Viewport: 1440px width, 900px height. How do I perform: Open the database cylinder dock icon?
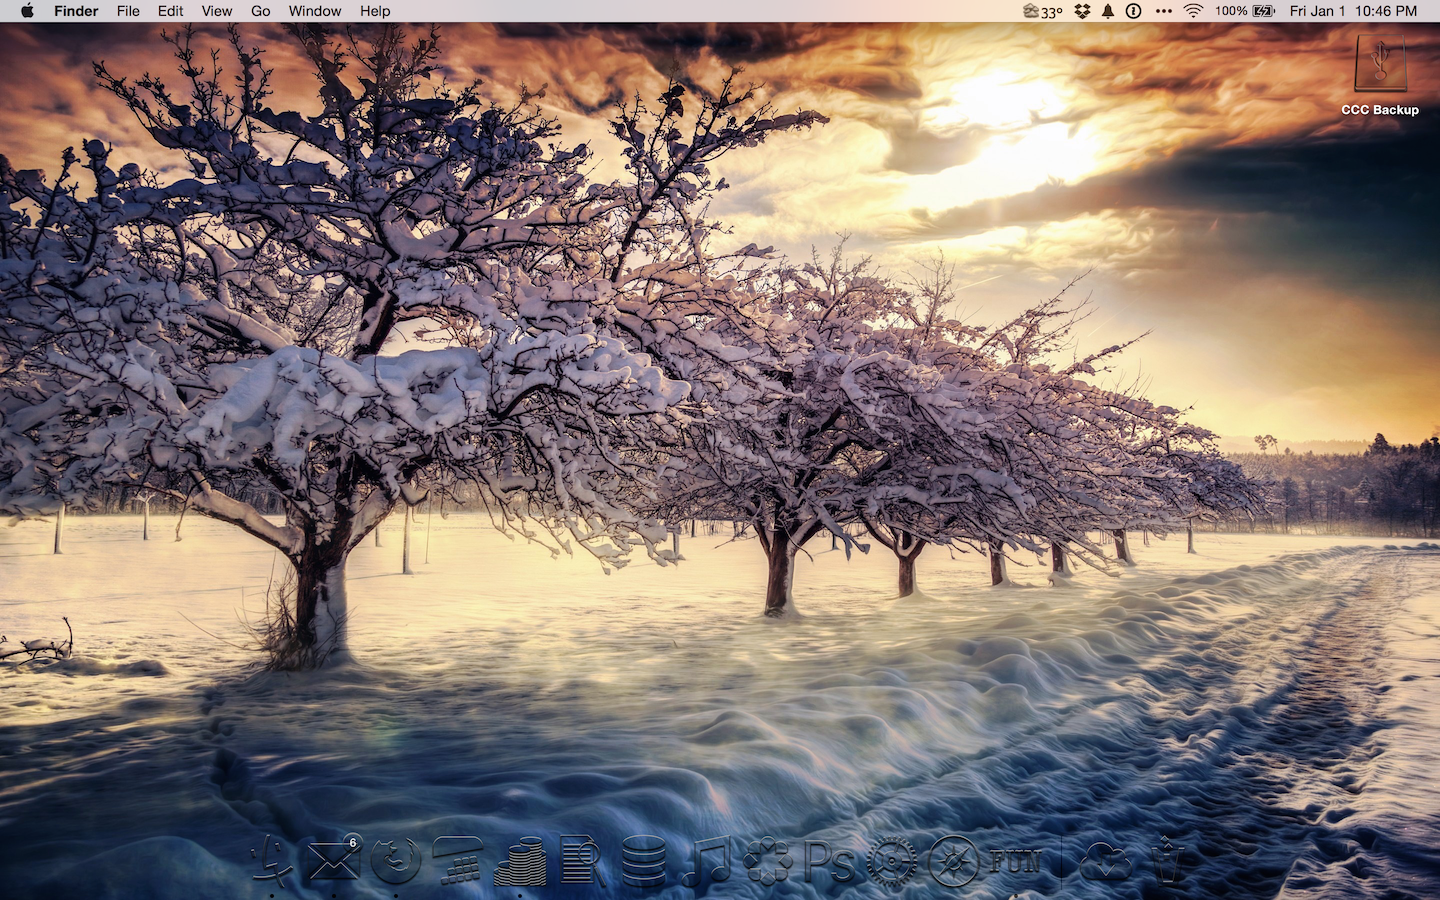click(x=644, y=860)
